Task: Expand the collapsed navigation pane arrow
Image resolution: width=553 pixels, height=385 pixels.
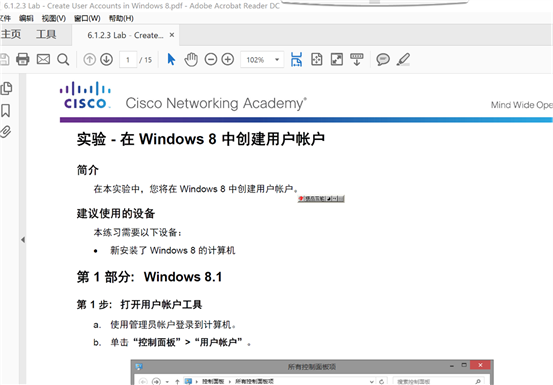Action: click(23, 240)
